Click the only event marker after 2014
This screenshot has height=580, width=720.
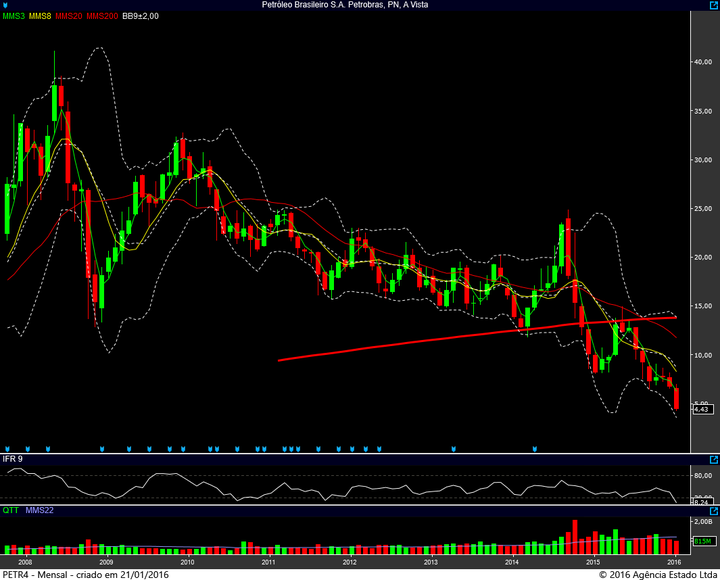point(534,449)
